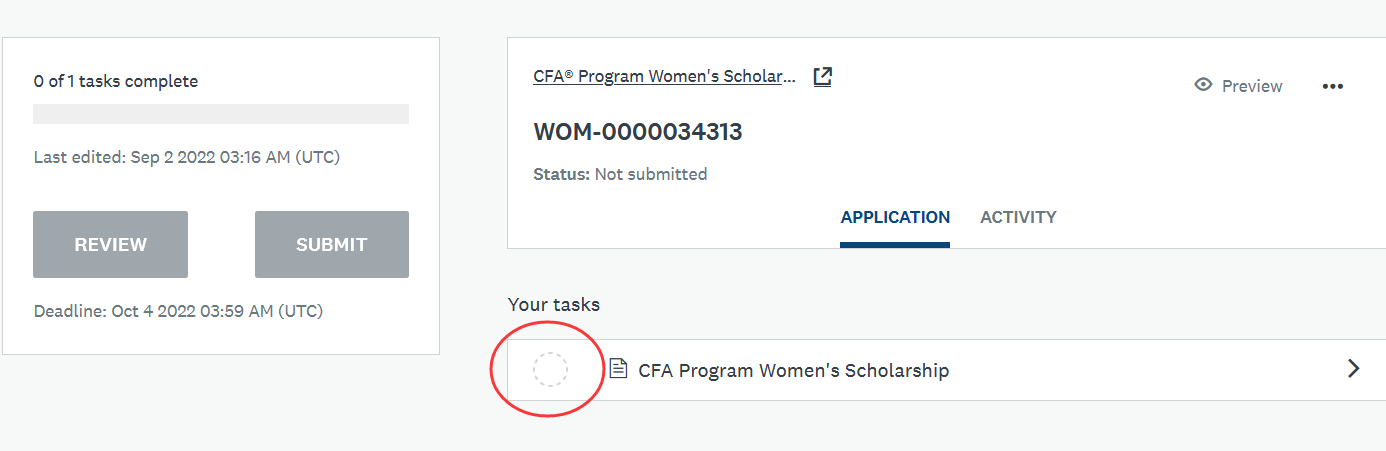This screenshot has height=451, width=1386.
Task: Click the eye icon next to Preview
Action: pos(1204,85)
